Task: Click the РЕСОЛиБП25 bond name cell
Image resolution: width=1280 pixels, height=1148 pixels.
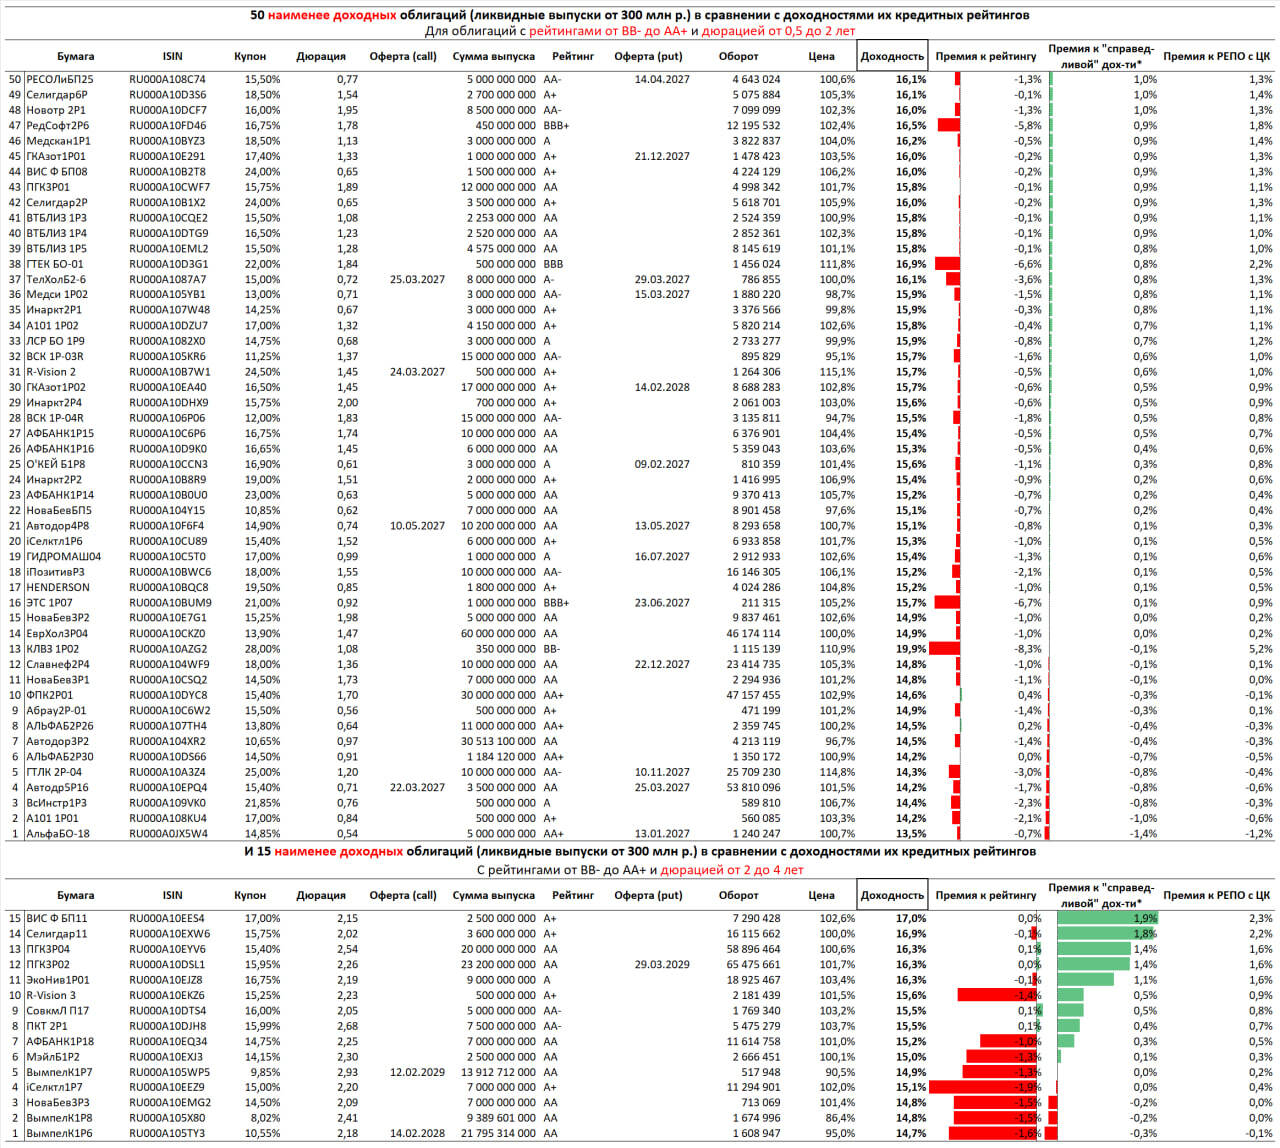Action: pyautogui.click(x=60, y=79)
